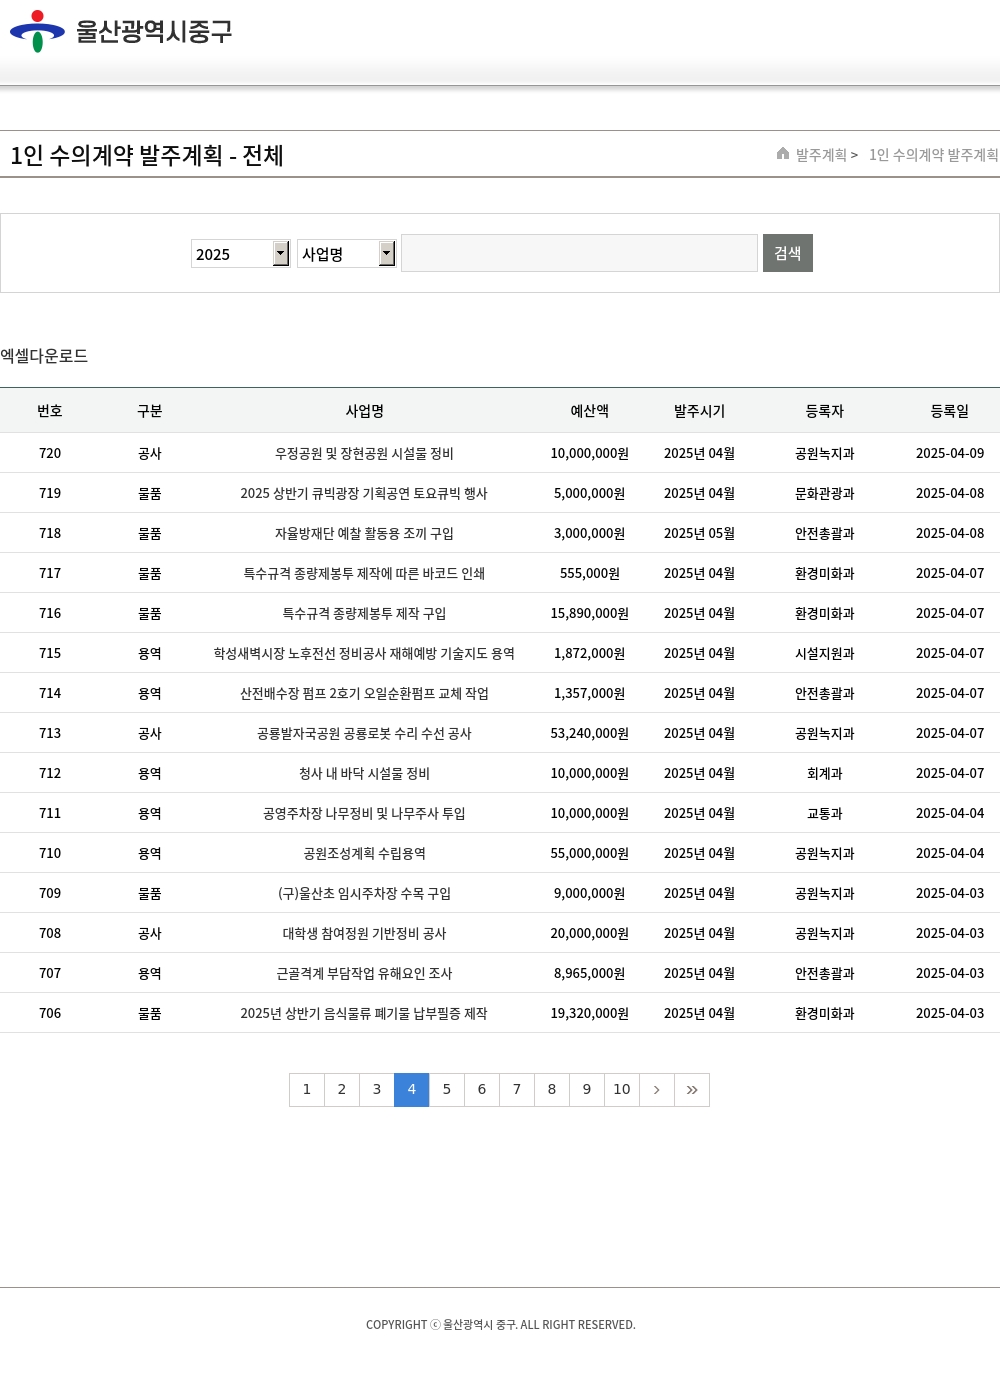The width and height of the screenshot is (1000, 1388).
Task: Click 2025년 05월 order date cell
Action: click(x=699, y=533)
